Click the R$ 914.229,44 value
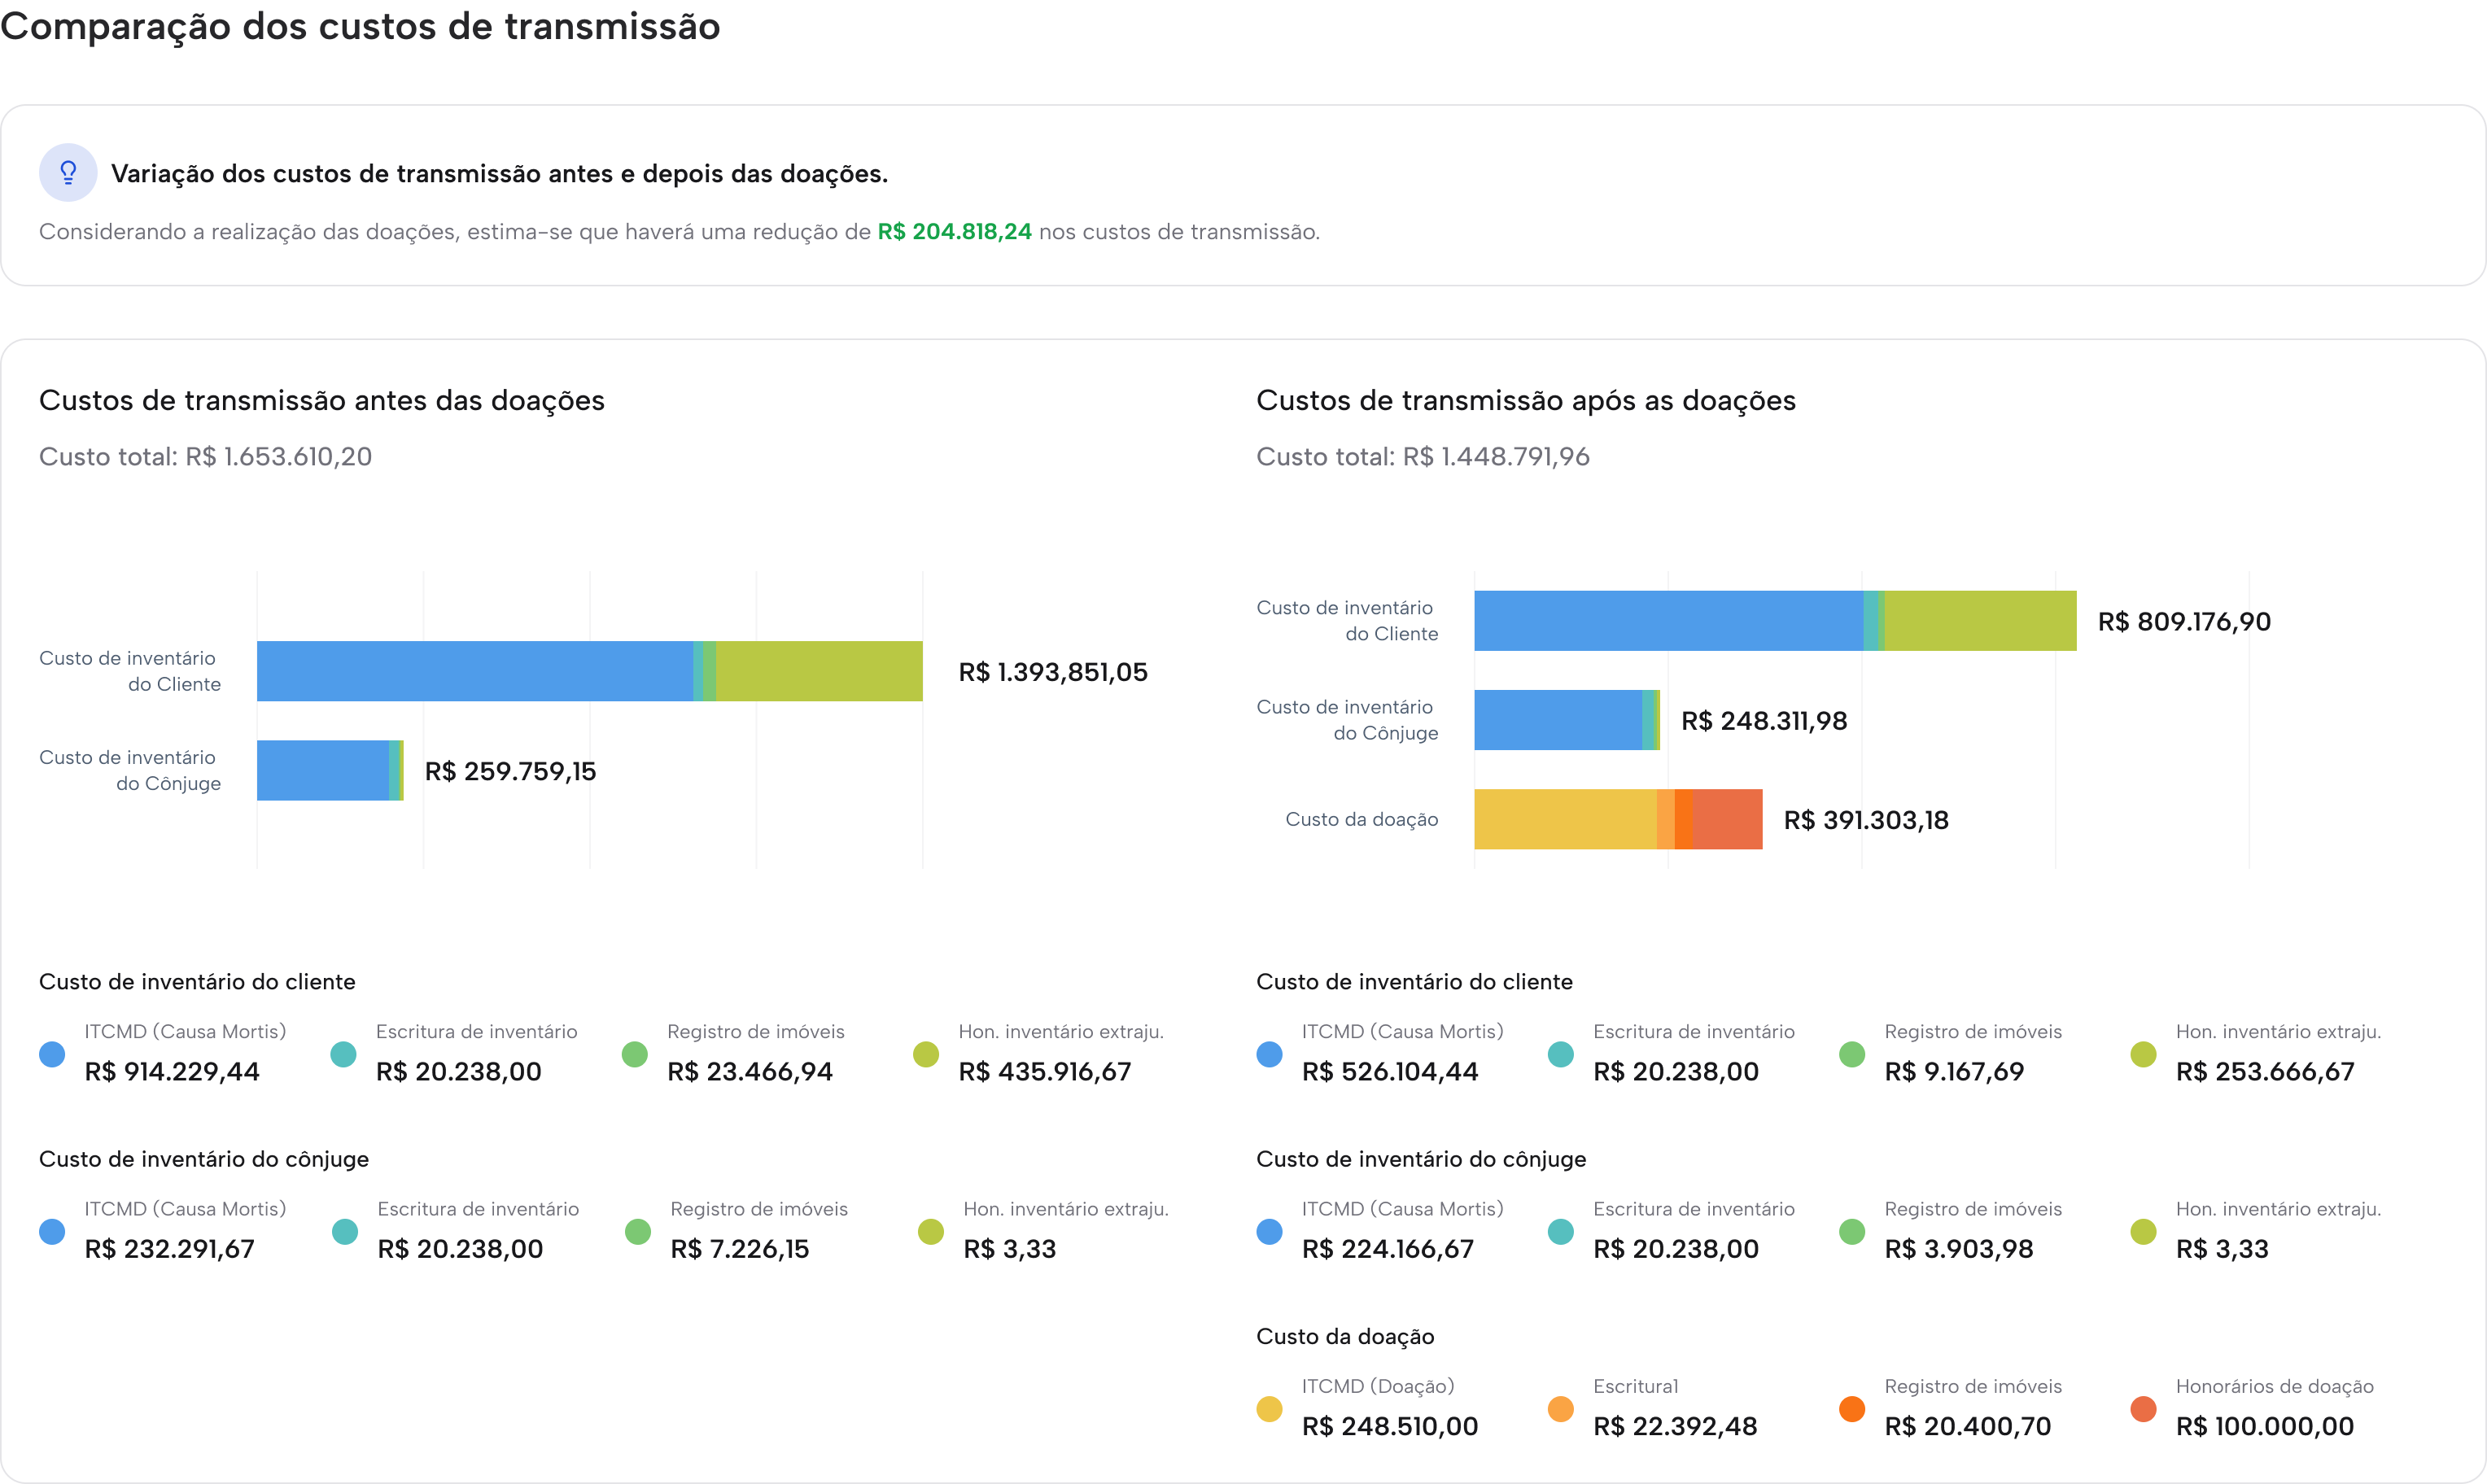2487x1484 pixels. [x=172, y=1072]
